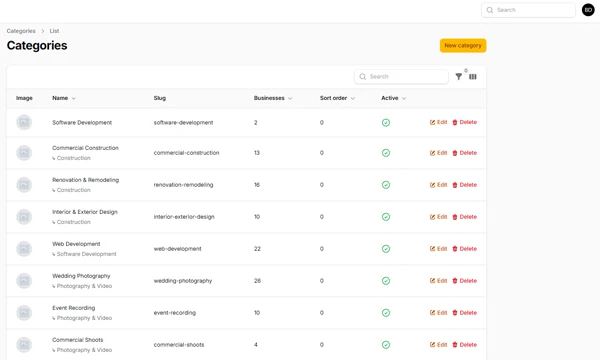Click the commercial-construction slug
Image resolution: width=600 pixels, height=360 pixels.
(x=186, y=153)
